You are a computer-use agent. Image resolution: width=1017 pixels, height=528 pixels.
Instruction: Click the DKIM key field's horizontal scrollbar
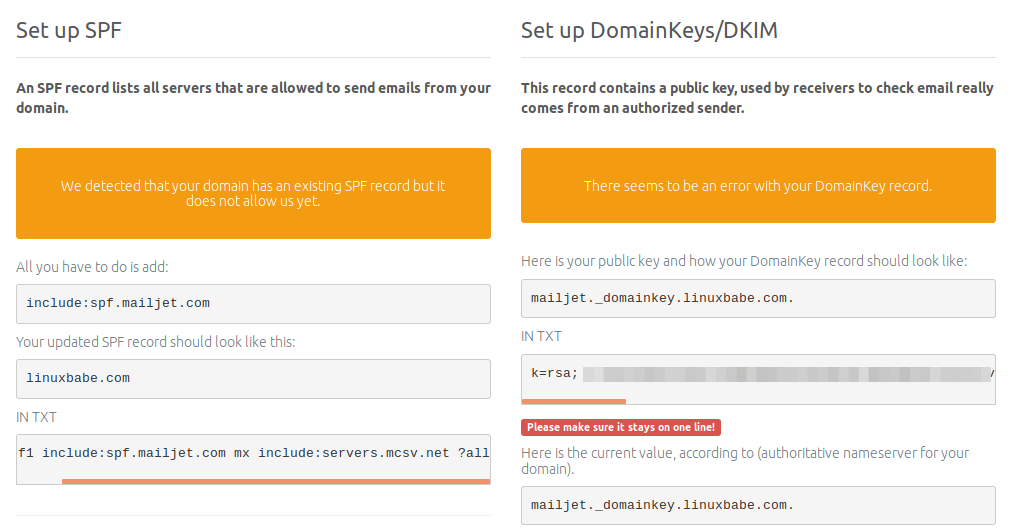573,401
